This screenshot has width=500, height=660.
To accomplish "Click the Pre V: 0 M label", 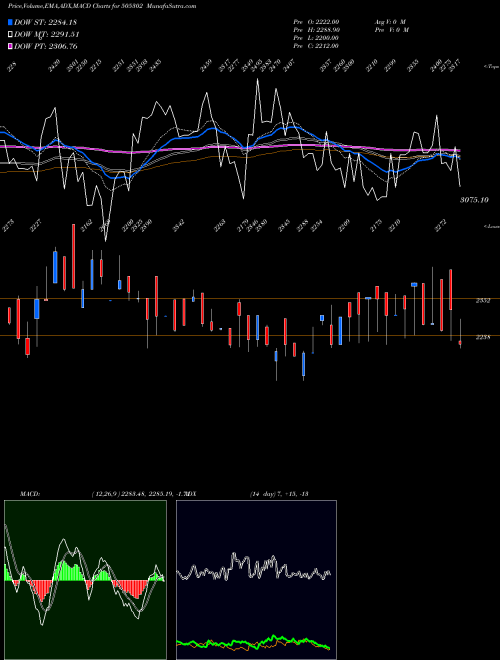I will coord(391,30).
